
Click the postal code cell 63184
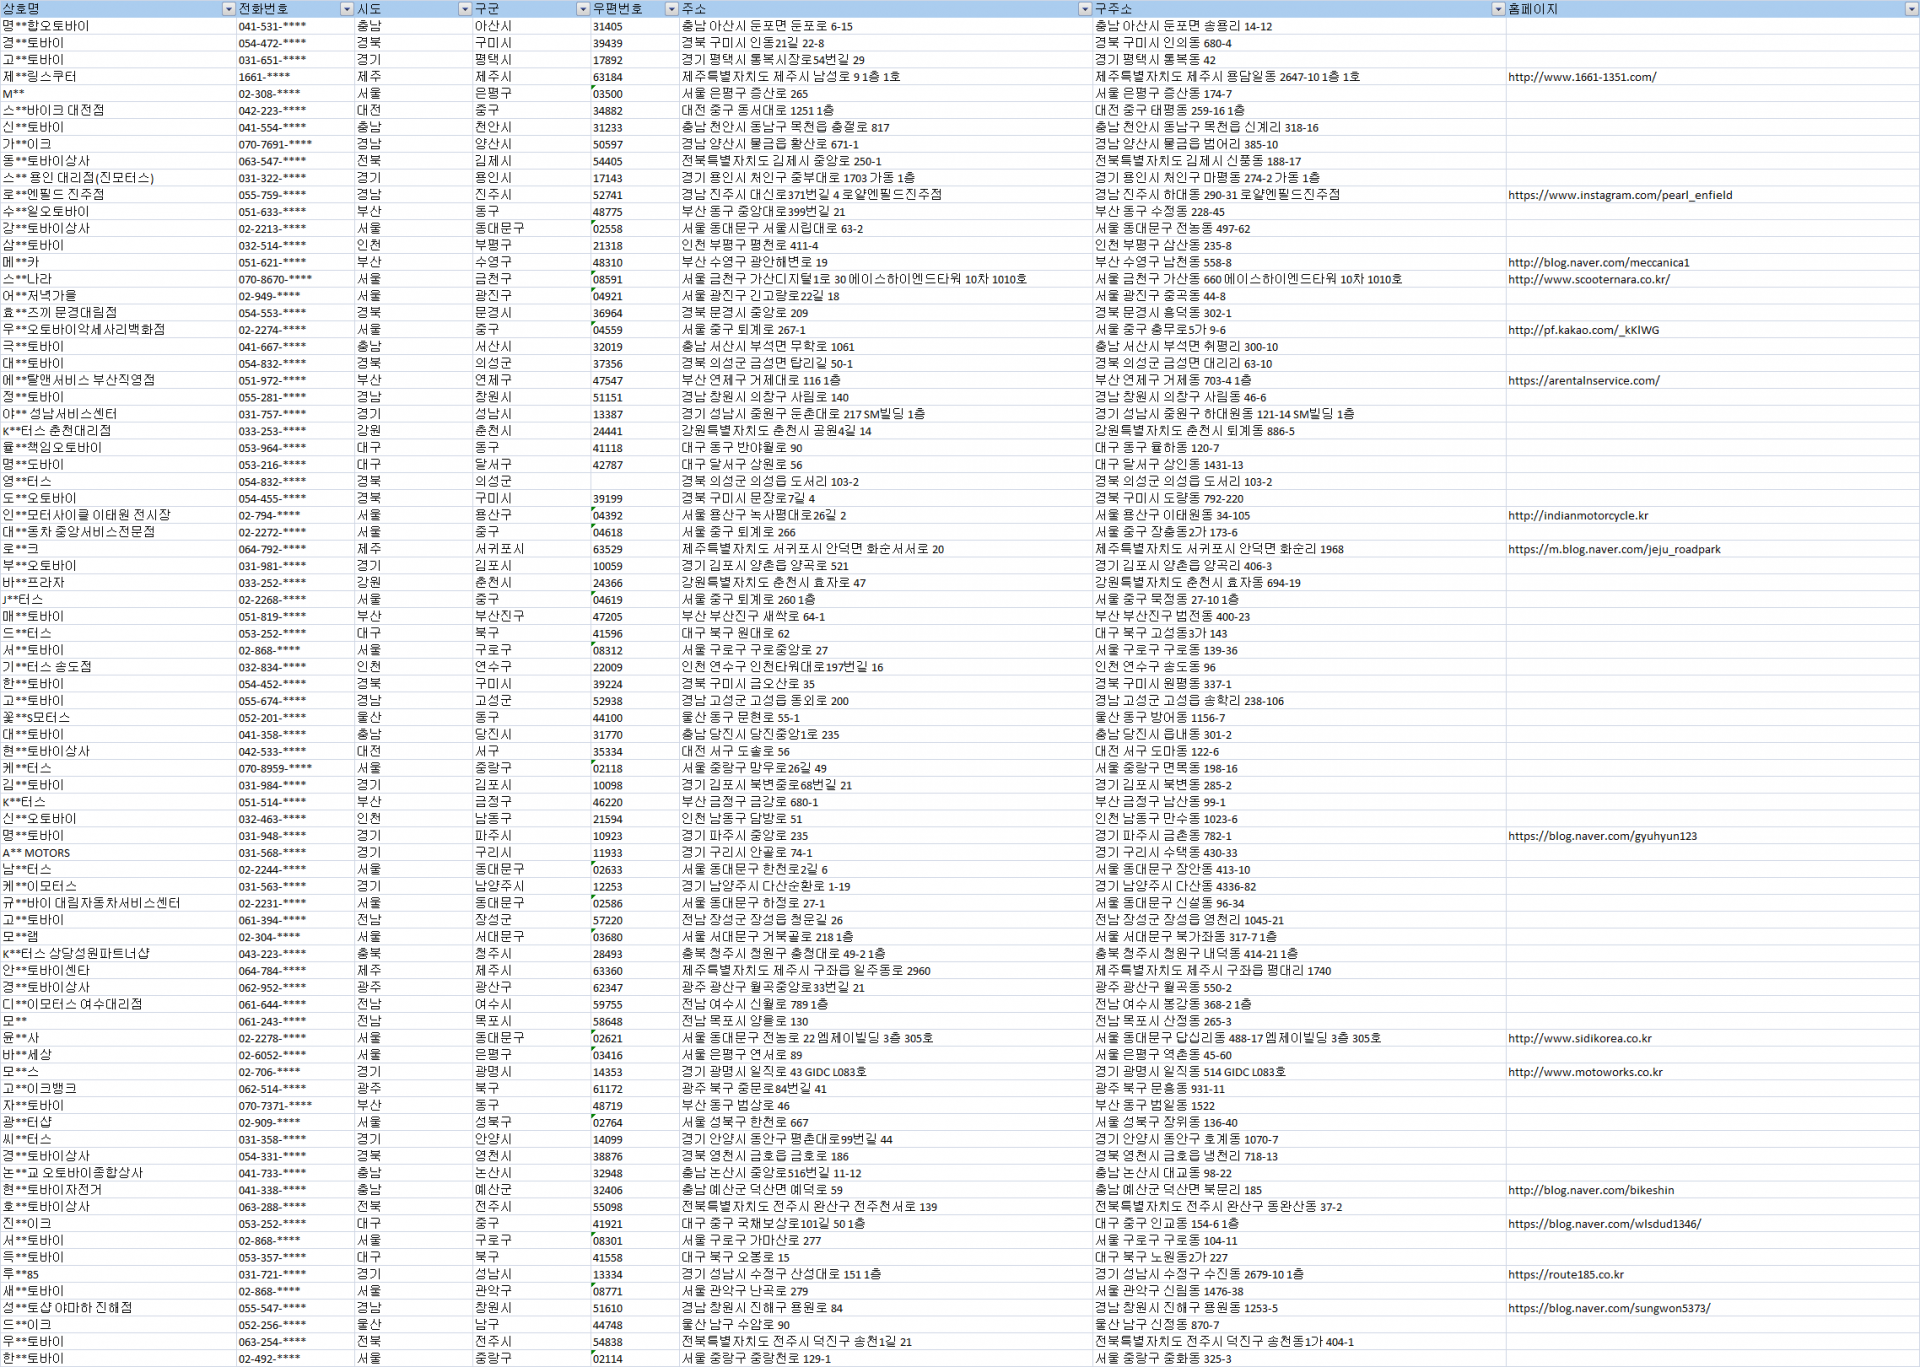[607, 77]
